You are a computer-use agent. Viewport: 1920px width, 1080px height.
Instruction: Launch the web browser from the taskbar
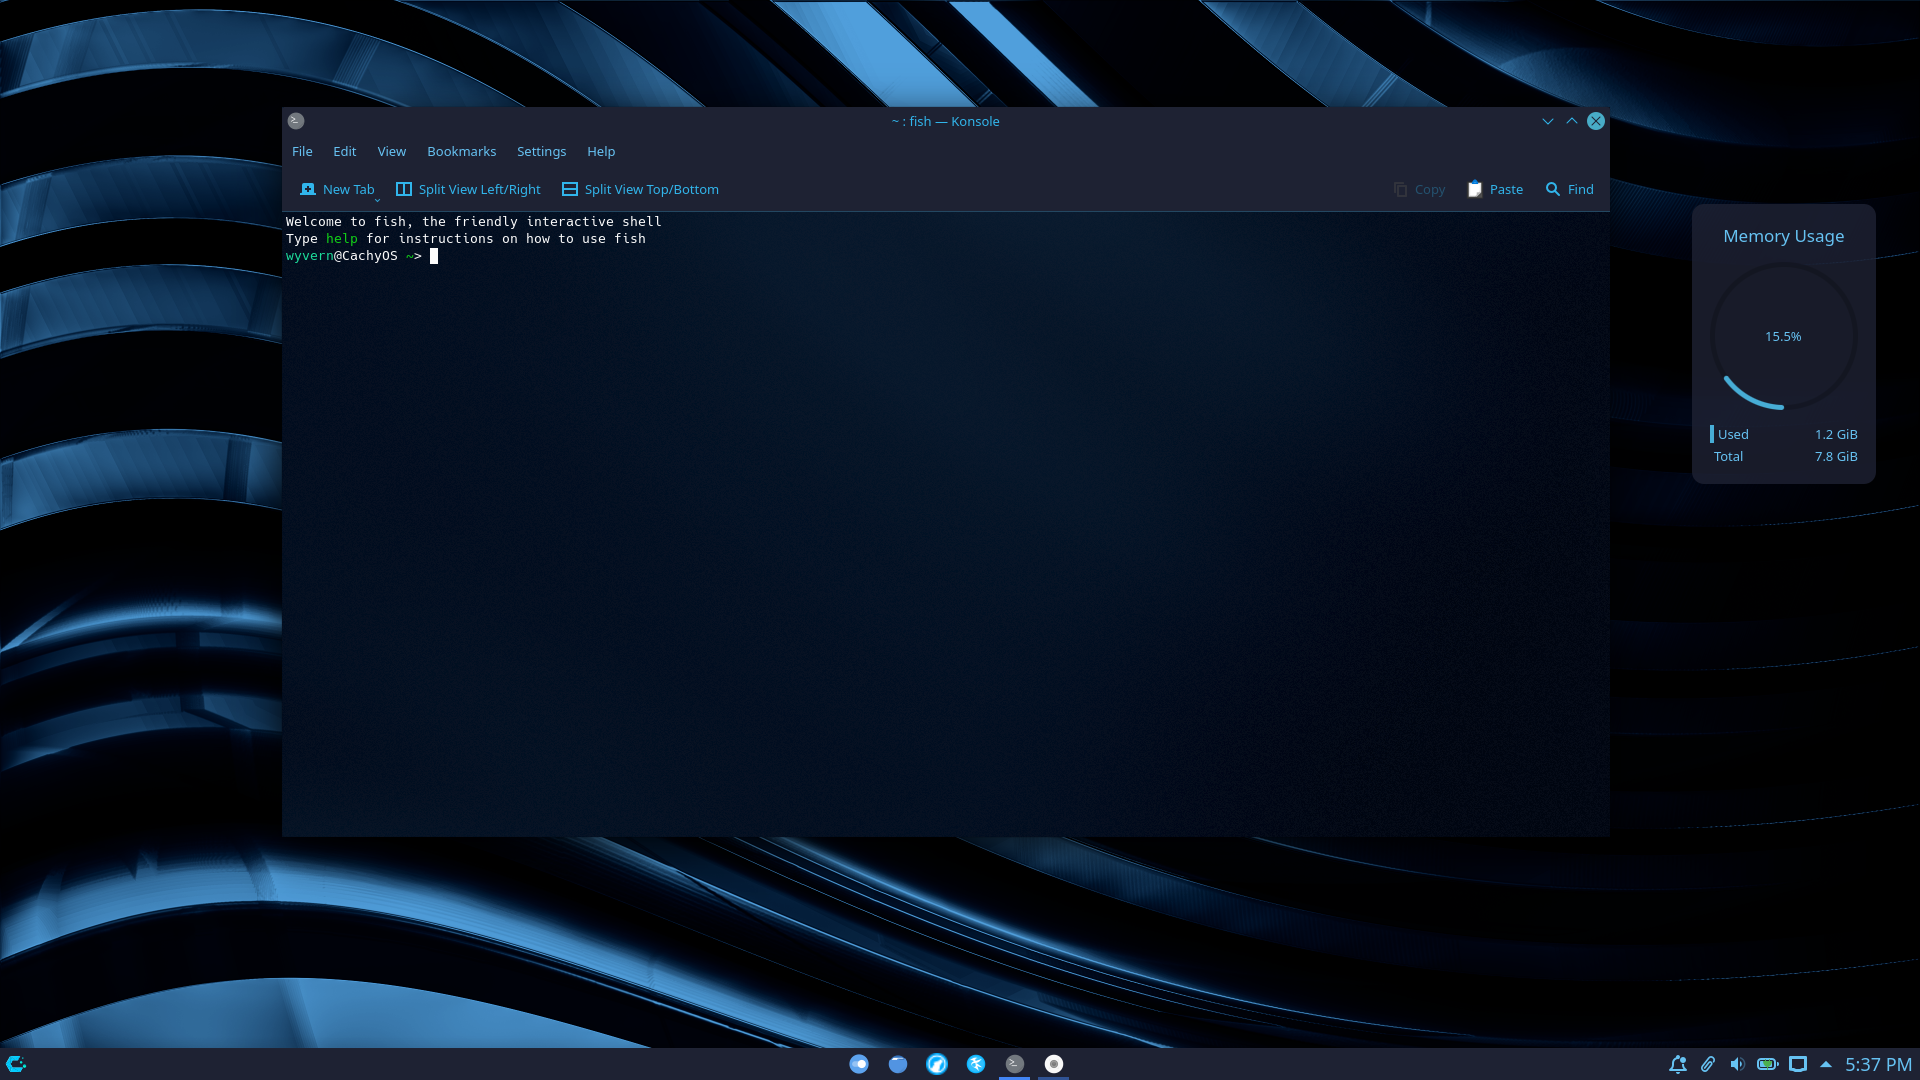pyautogui.click(x=938, y=1063)
